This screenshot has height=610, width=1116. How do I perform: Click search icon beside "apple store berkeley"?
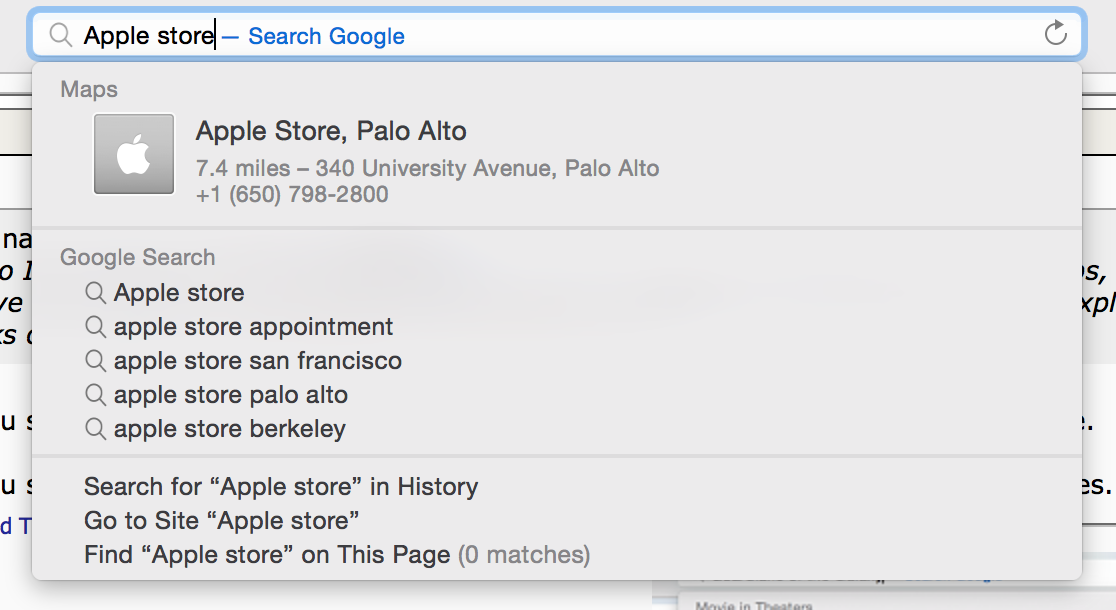95,428
